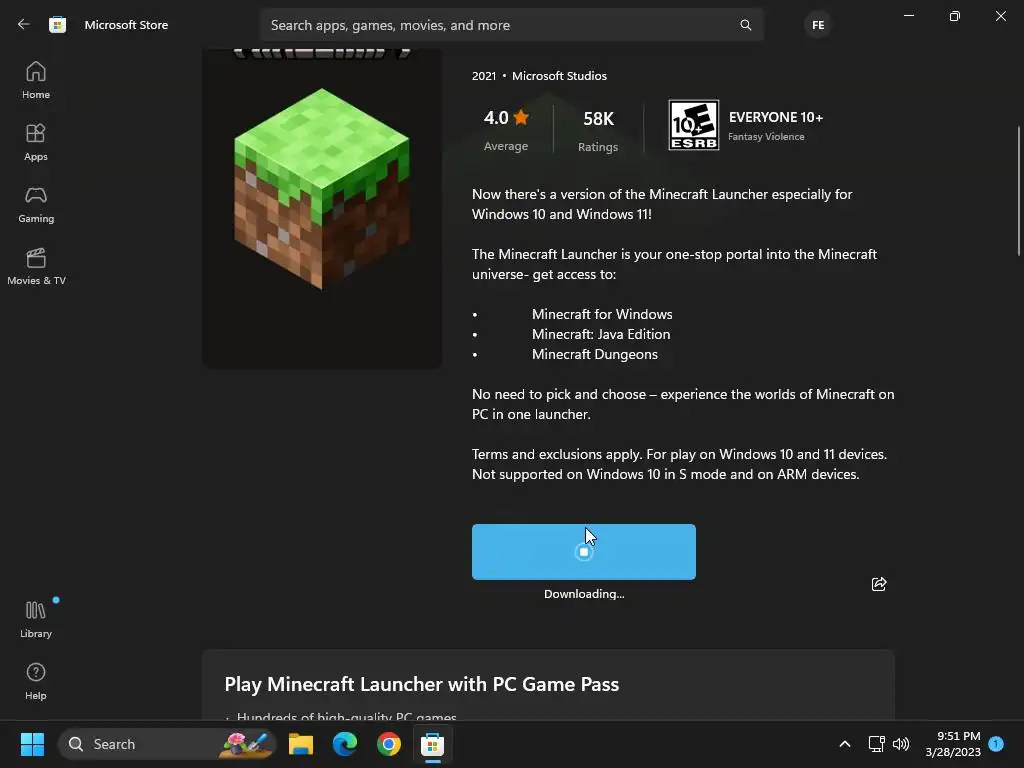Click the Downloading... status text
The width and height of the screenshot is (1024, 768).
click(x=584, y=594)
